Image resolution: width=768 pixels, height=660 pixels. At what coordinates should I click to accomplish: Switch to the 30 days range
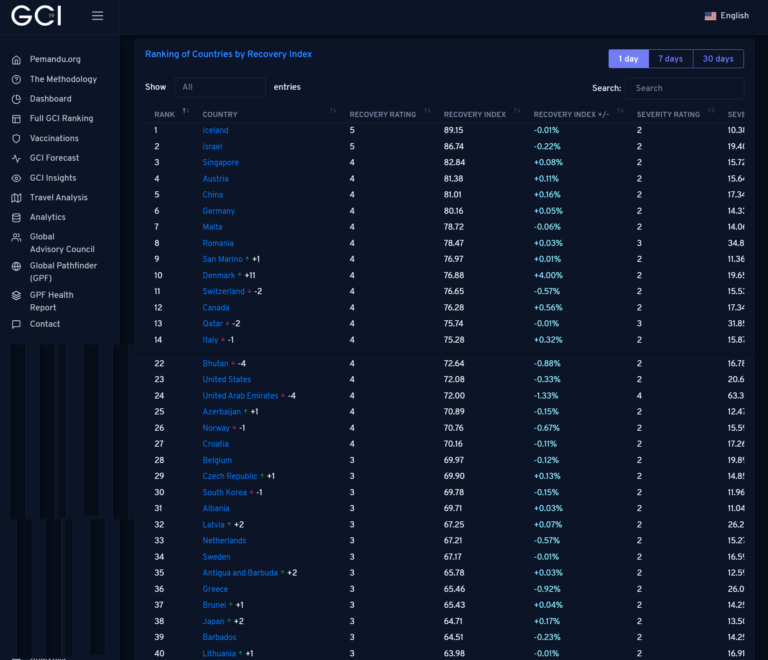click(717, 59)
